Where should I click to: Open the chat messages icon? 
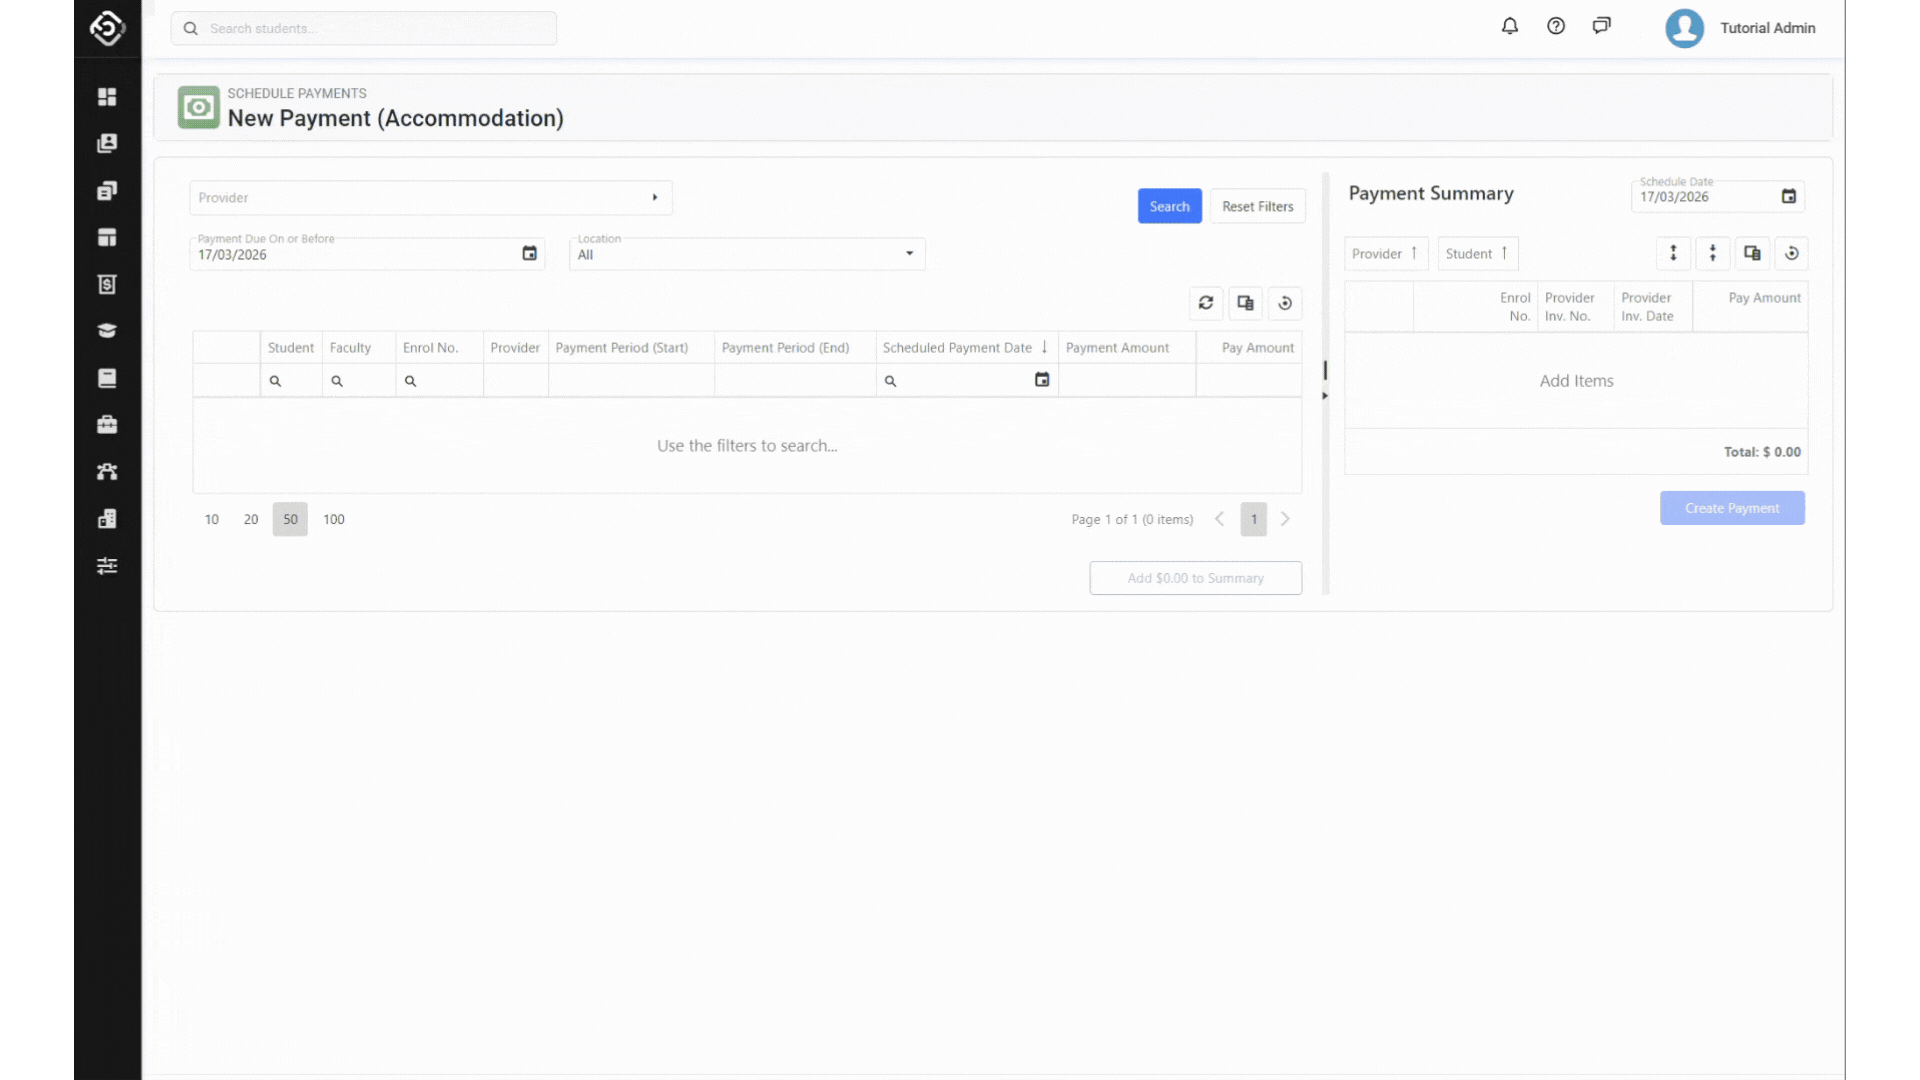(1602, 27)
